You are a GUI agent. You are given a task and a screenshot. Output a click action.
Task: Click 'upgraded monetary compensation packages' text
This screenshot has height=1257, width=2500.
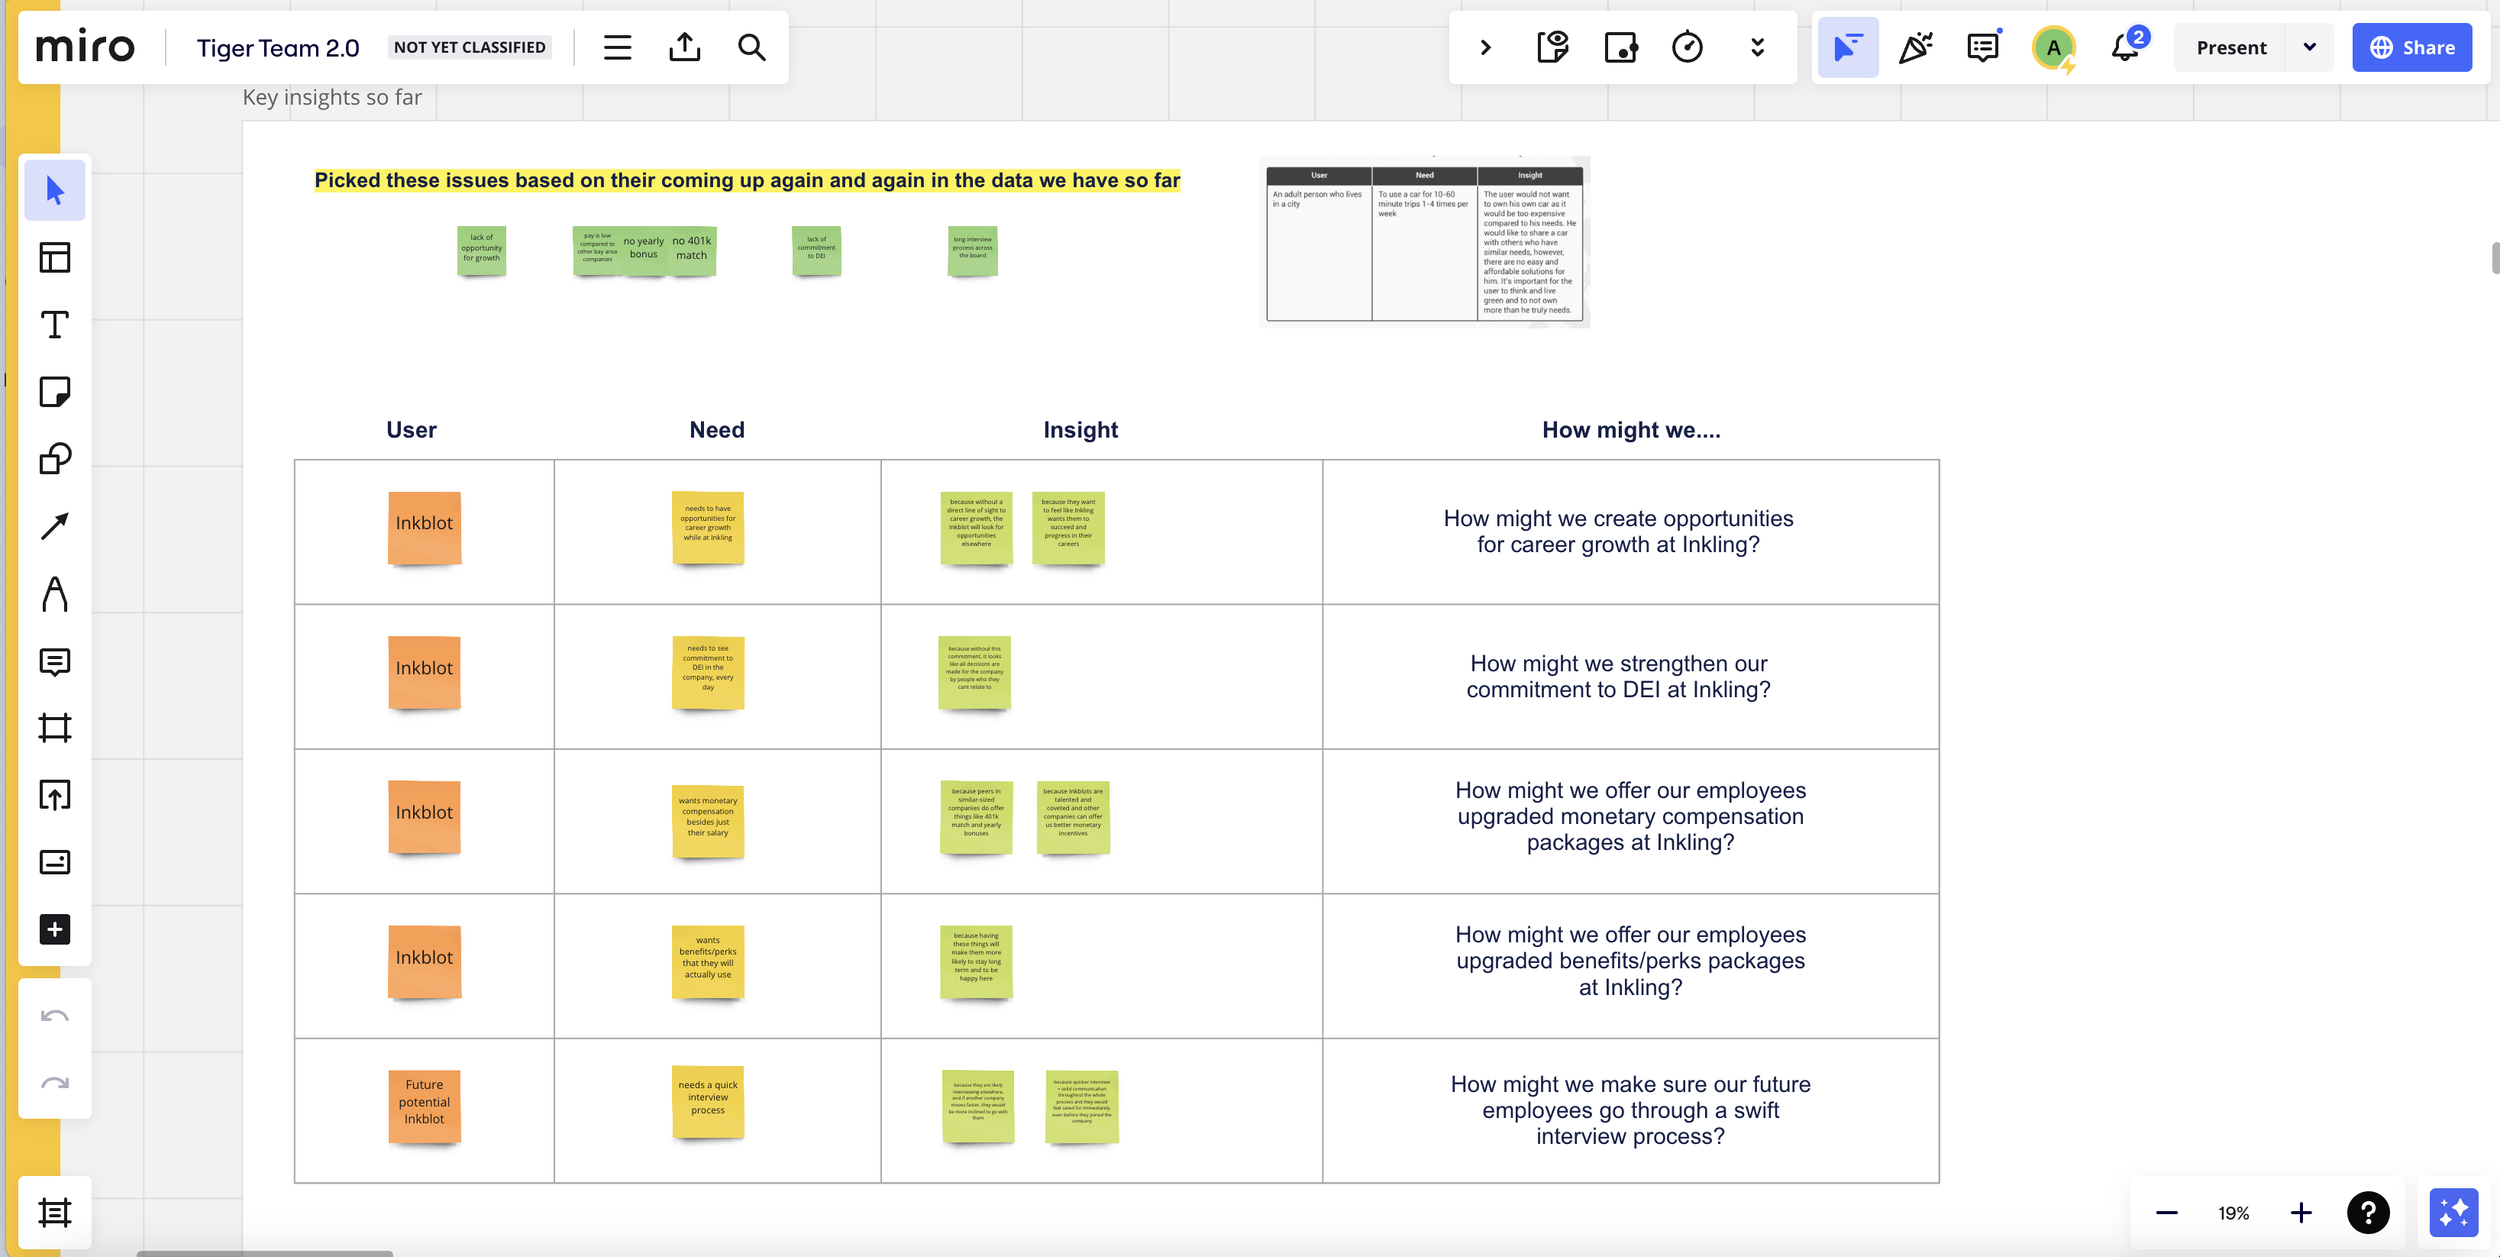coord(1631,816)
